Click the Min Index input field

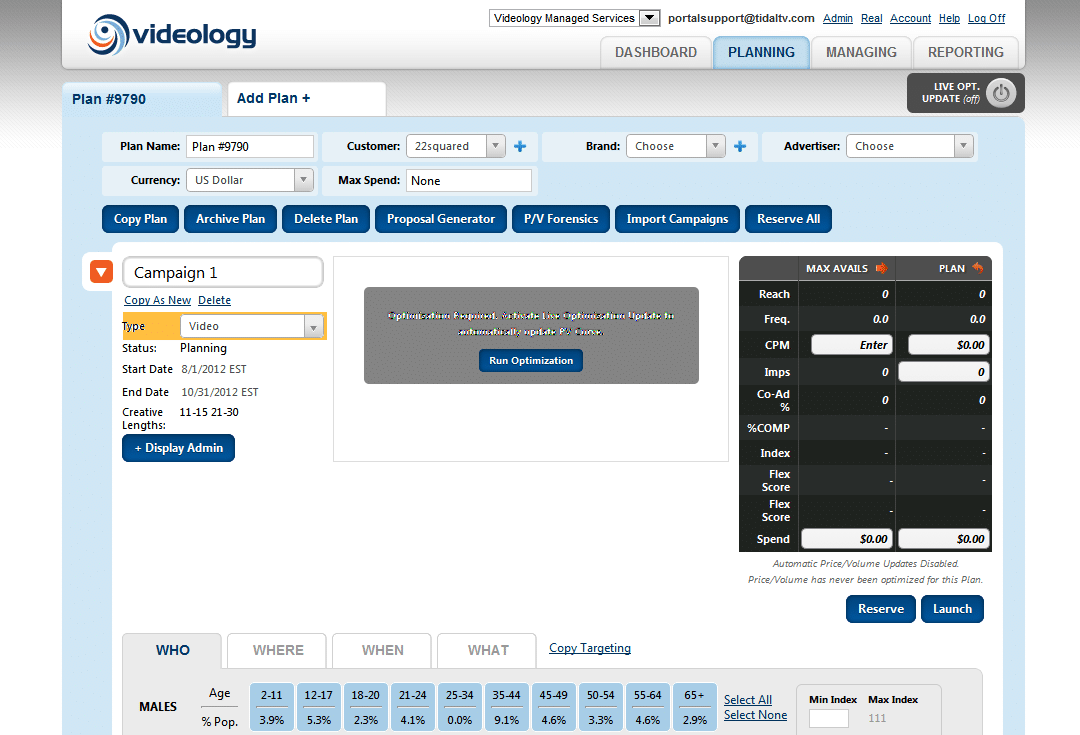coord(828,718)
